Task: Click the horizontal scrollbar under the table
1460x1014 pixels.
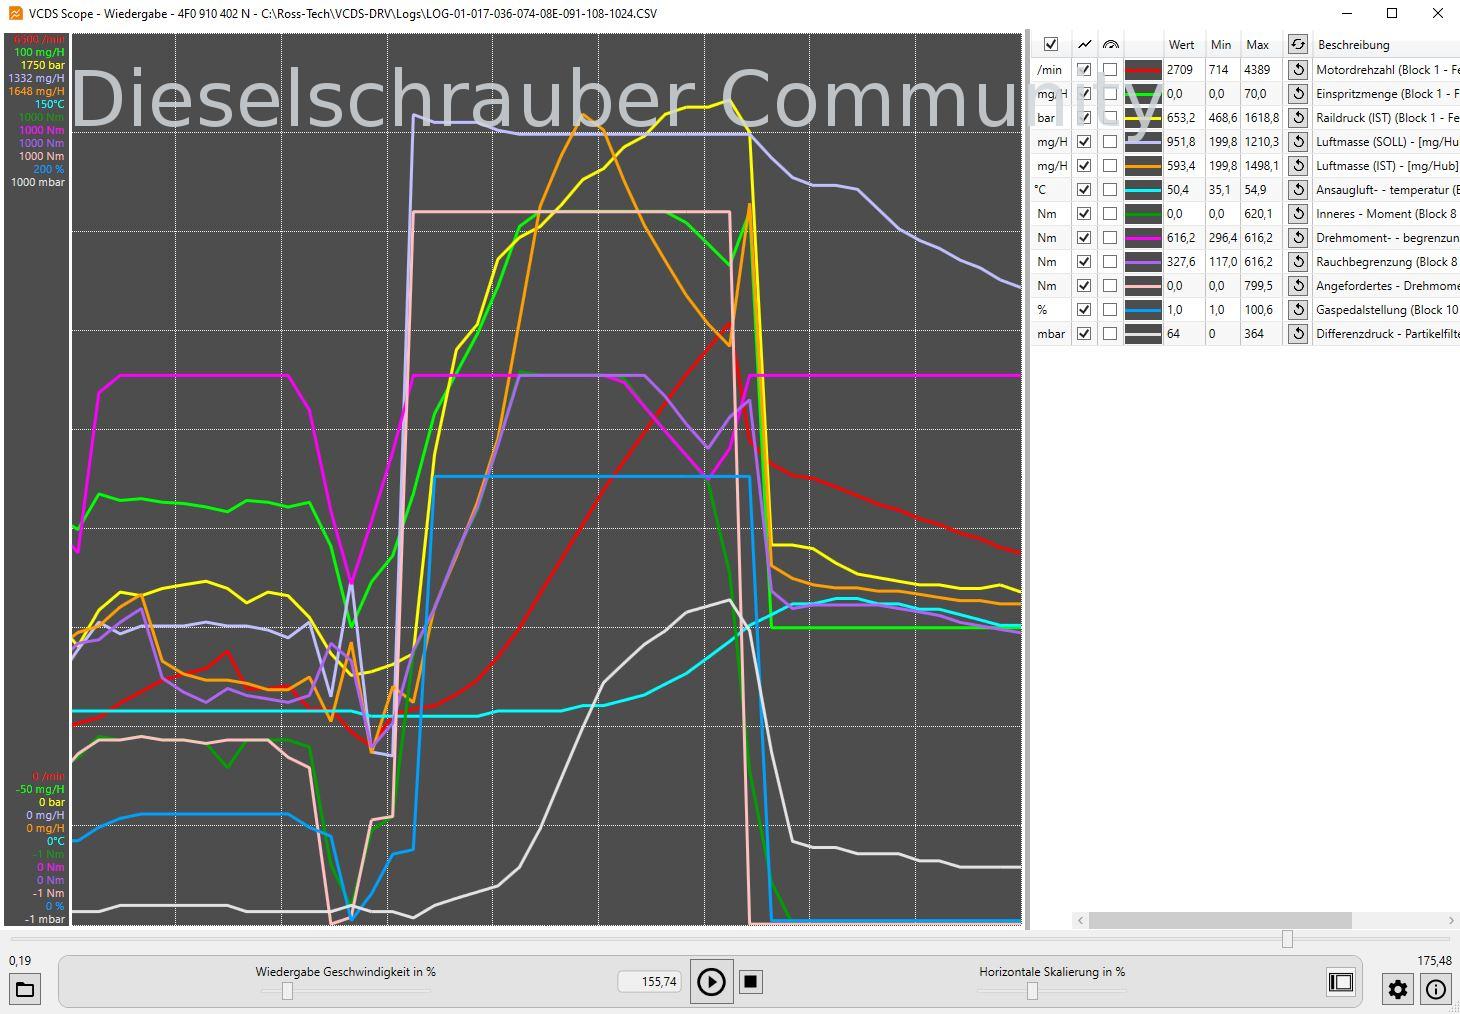Action: [1220, 920]
